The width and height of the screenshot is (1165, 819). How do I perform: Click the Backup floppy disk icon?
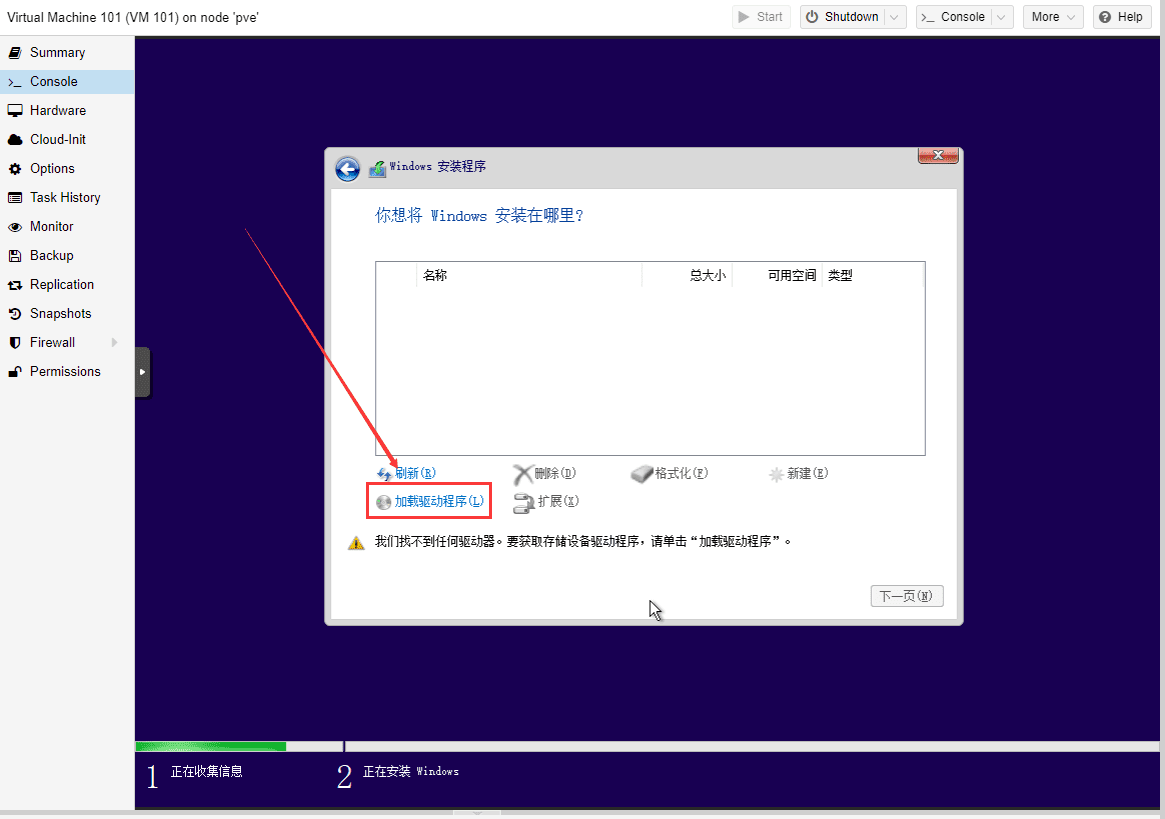point(15,256)
